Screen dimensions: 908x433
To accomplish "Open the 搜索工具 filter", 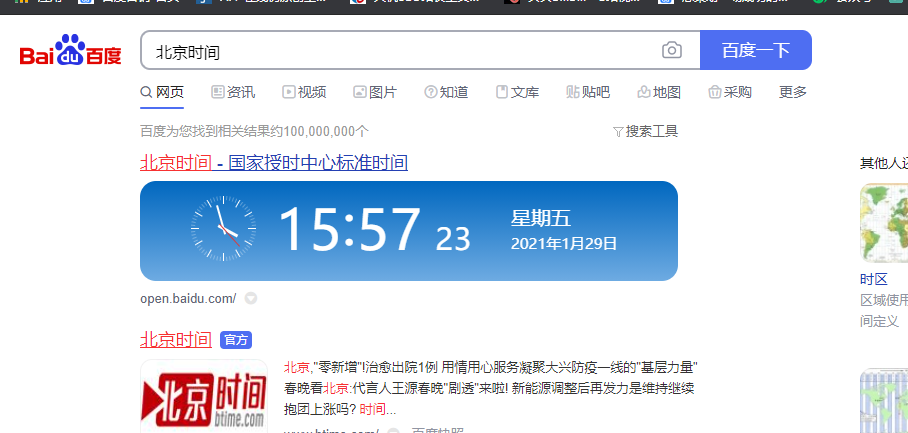I will [x=645, y=131].
